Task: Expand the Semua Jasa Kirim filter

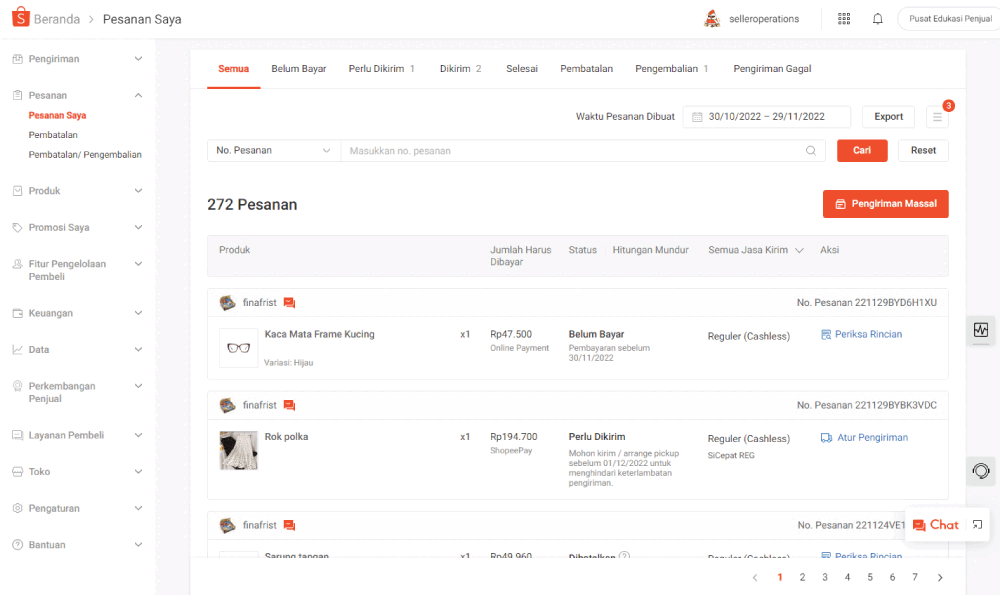Action: [755, 250]
